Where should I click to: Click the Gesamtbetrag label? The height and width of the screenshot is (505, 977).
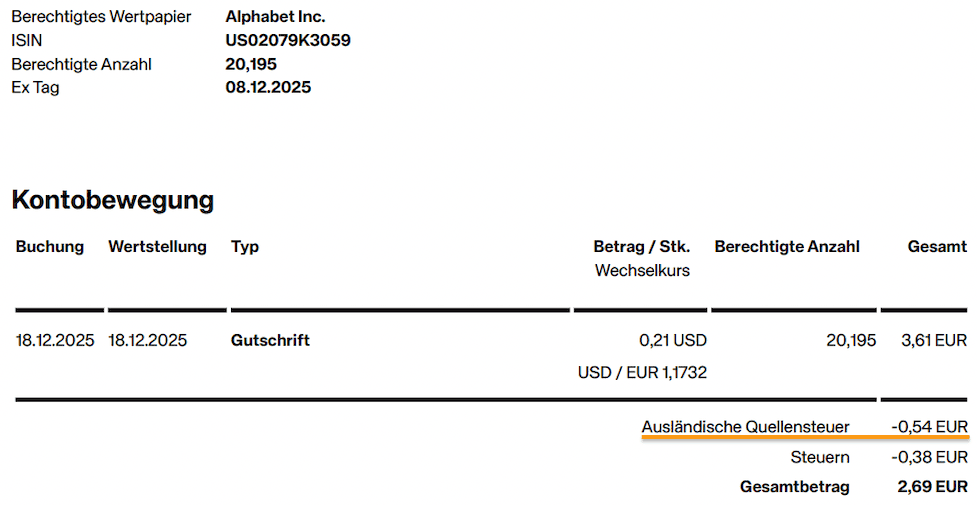click(x=794, y=488)
